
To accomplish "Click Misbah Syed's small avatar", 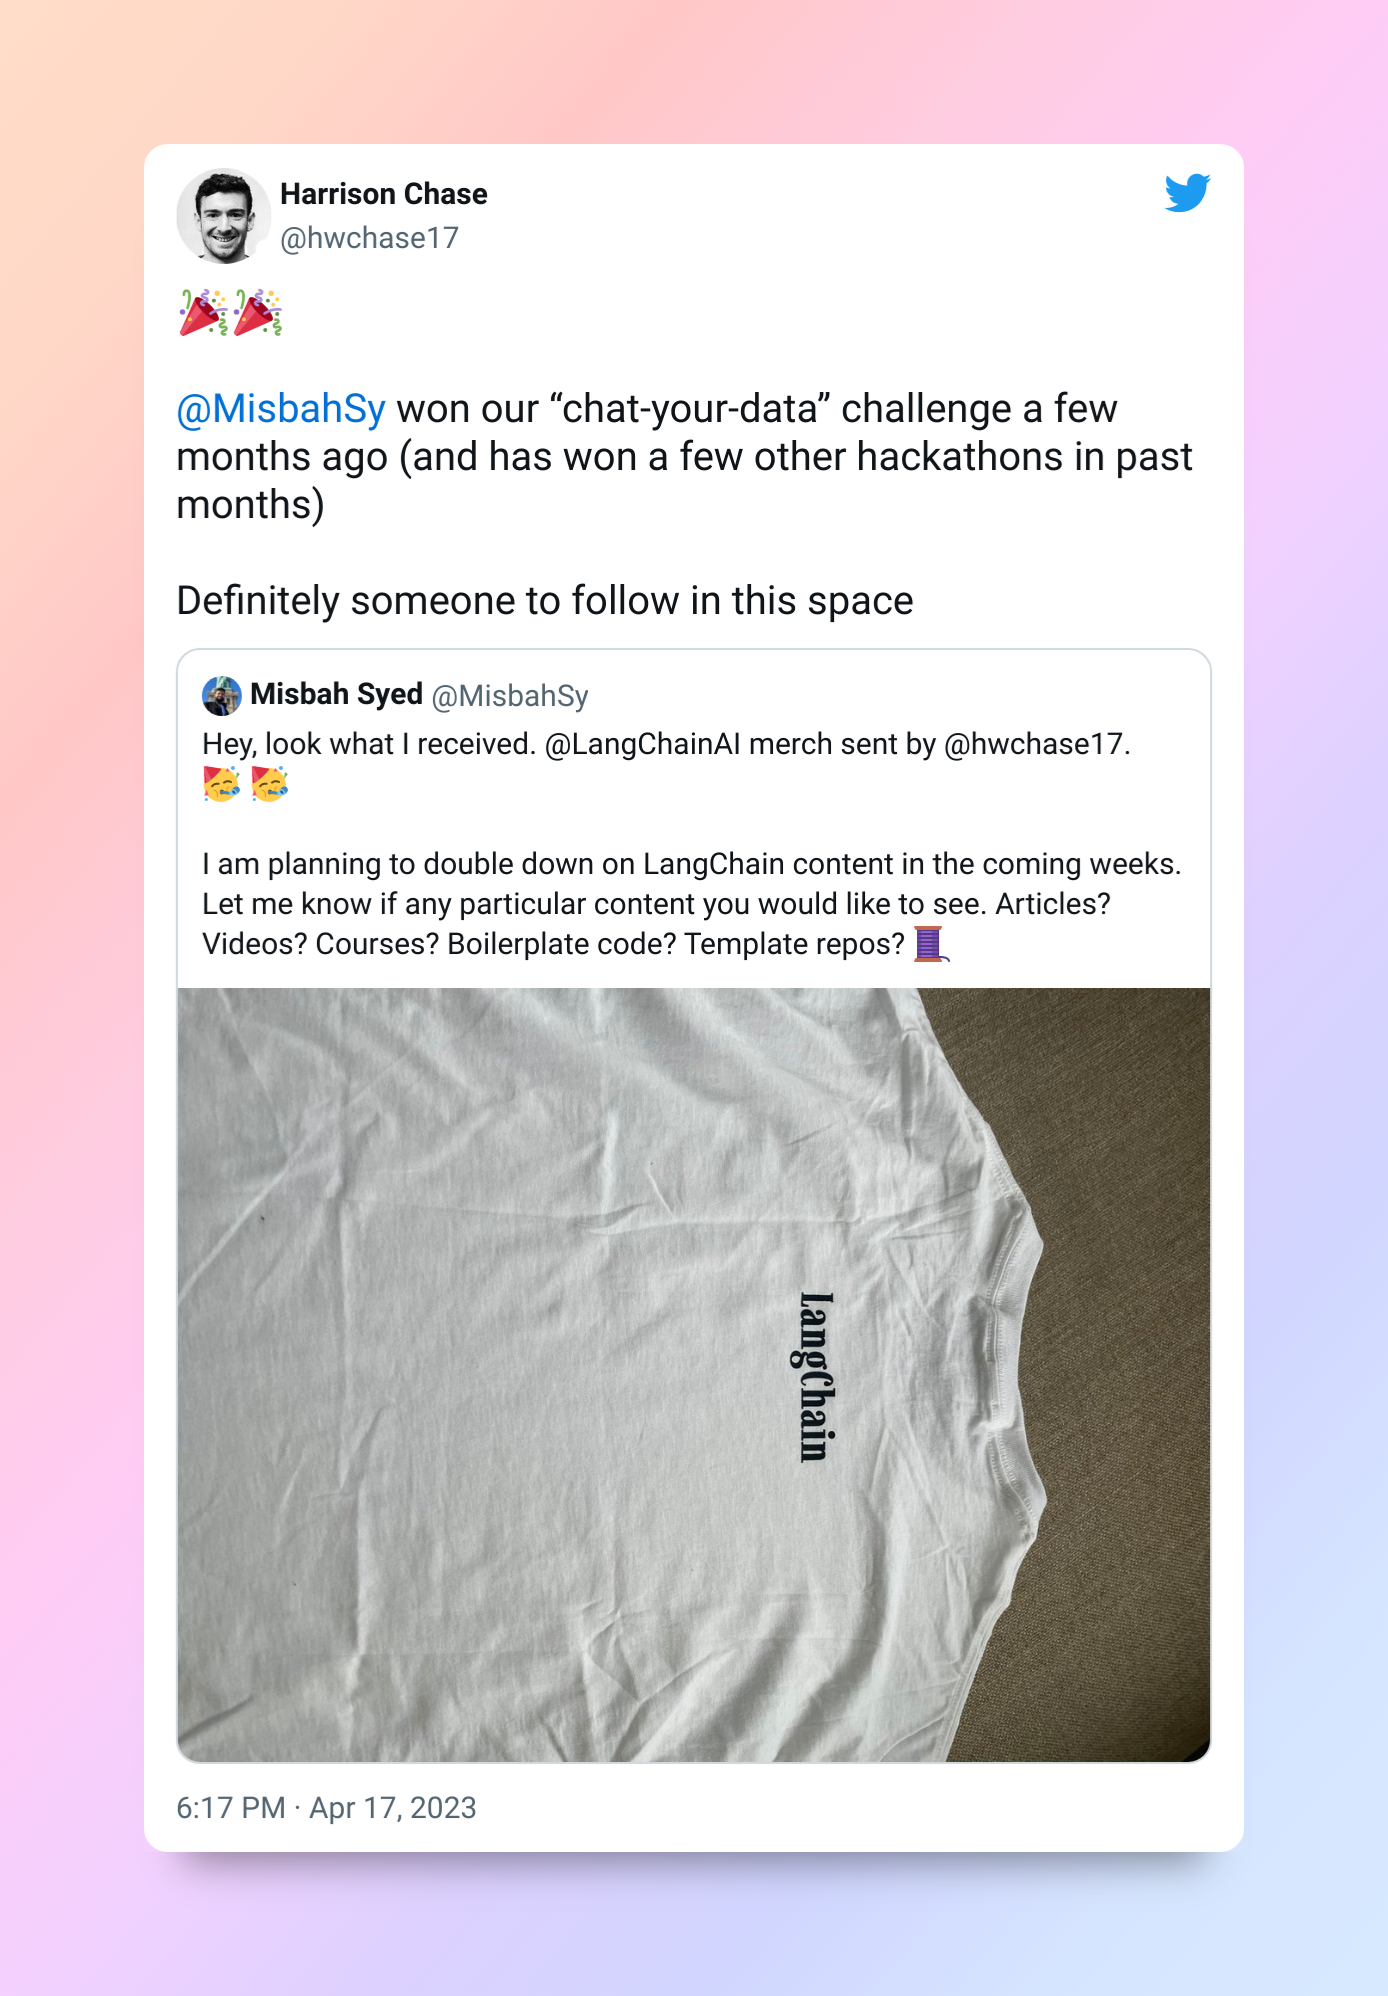I will point(222,695).
